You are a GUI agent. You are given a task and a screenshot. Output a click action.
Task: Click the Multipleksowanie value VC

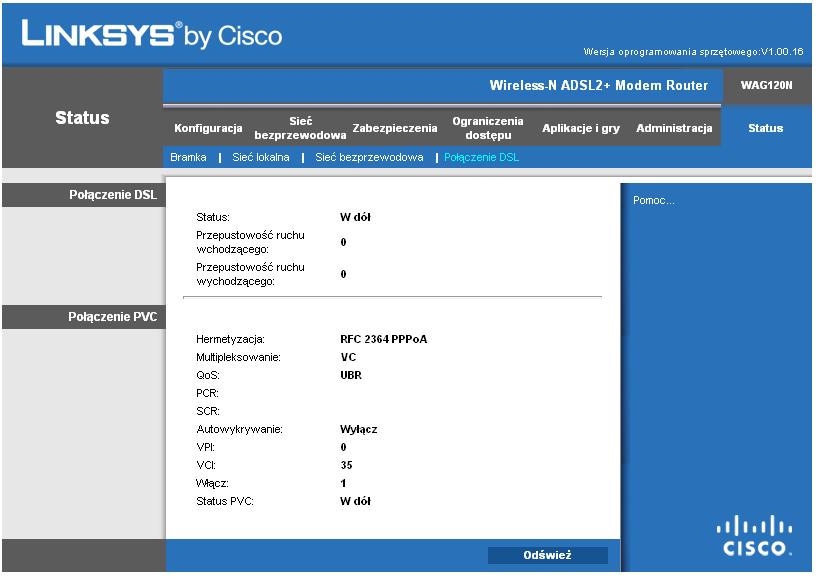click(348, 357)
